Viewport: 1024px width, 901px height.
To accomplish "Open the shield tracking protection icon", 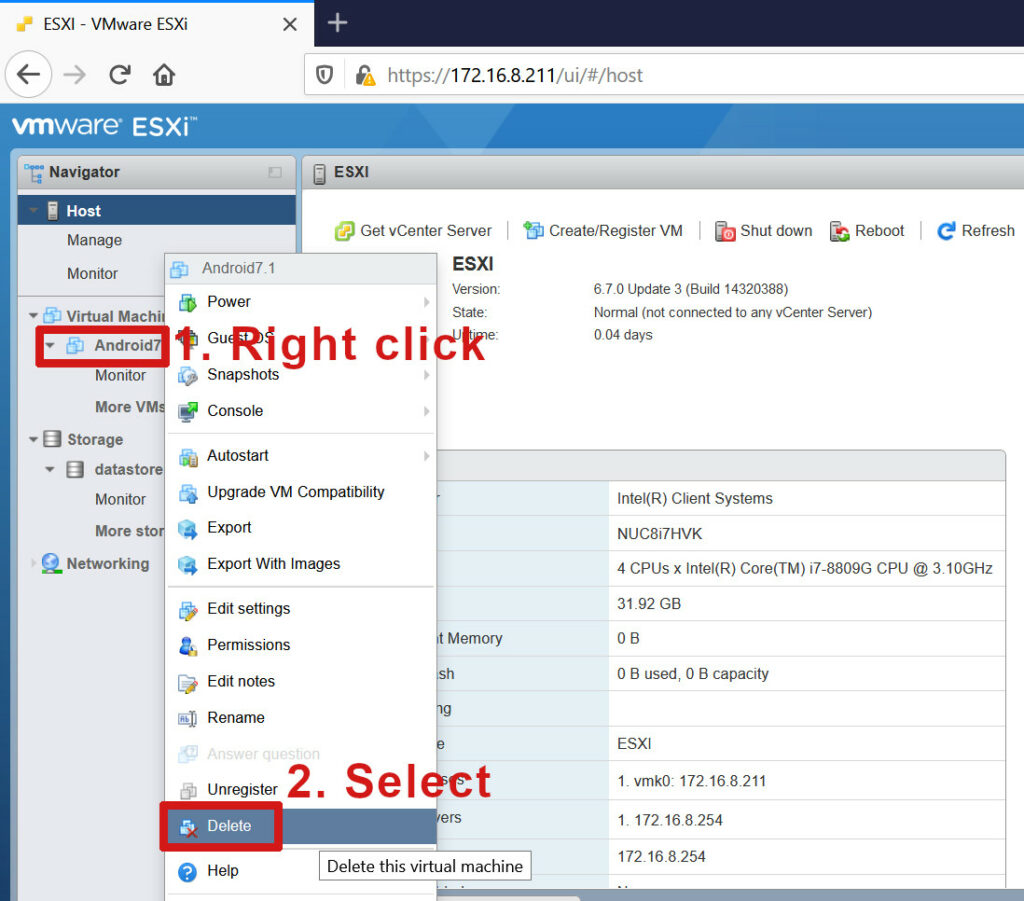I will (325, 75).
